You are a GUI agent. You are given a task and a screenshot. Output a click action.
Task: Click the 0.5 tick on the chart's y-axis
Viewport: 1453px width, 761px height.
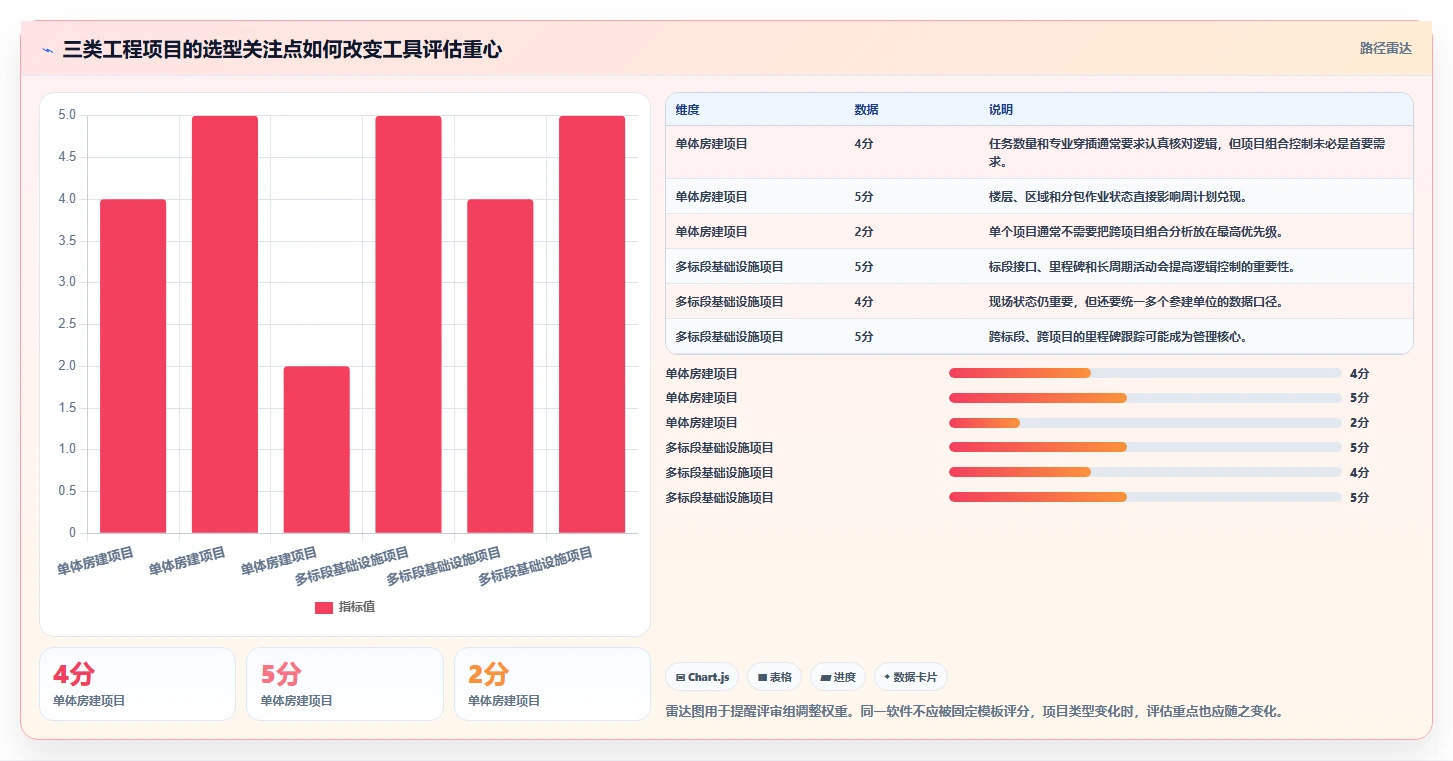point(67,491)
